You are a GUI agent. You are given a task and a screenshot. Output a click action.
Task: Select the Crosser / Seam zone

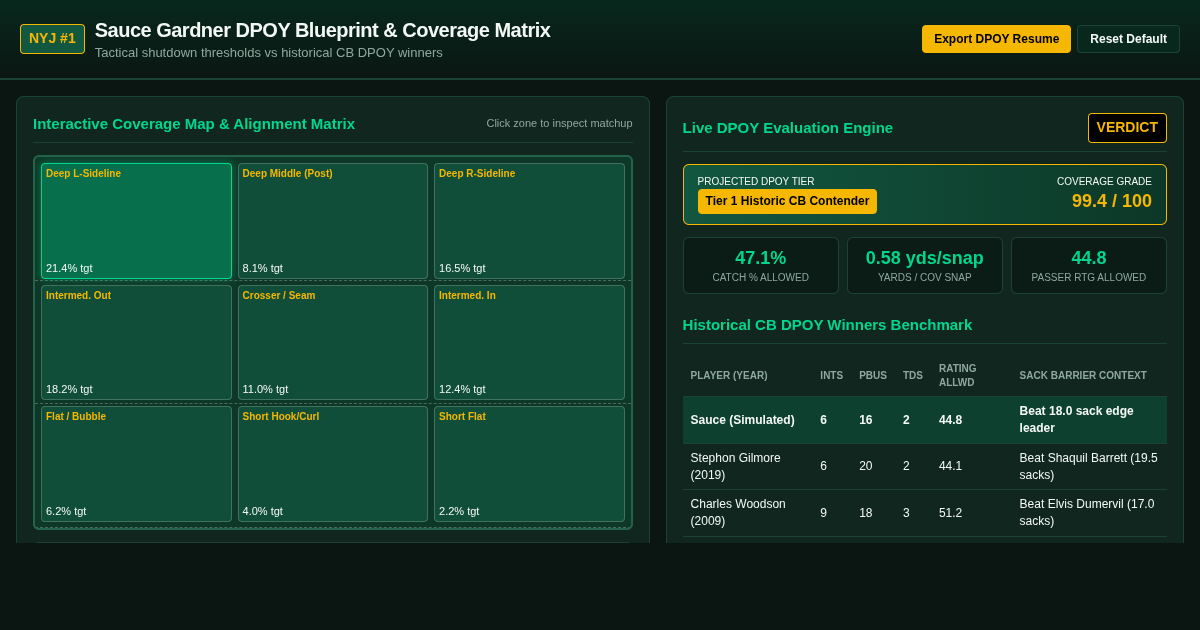[333, 343]
